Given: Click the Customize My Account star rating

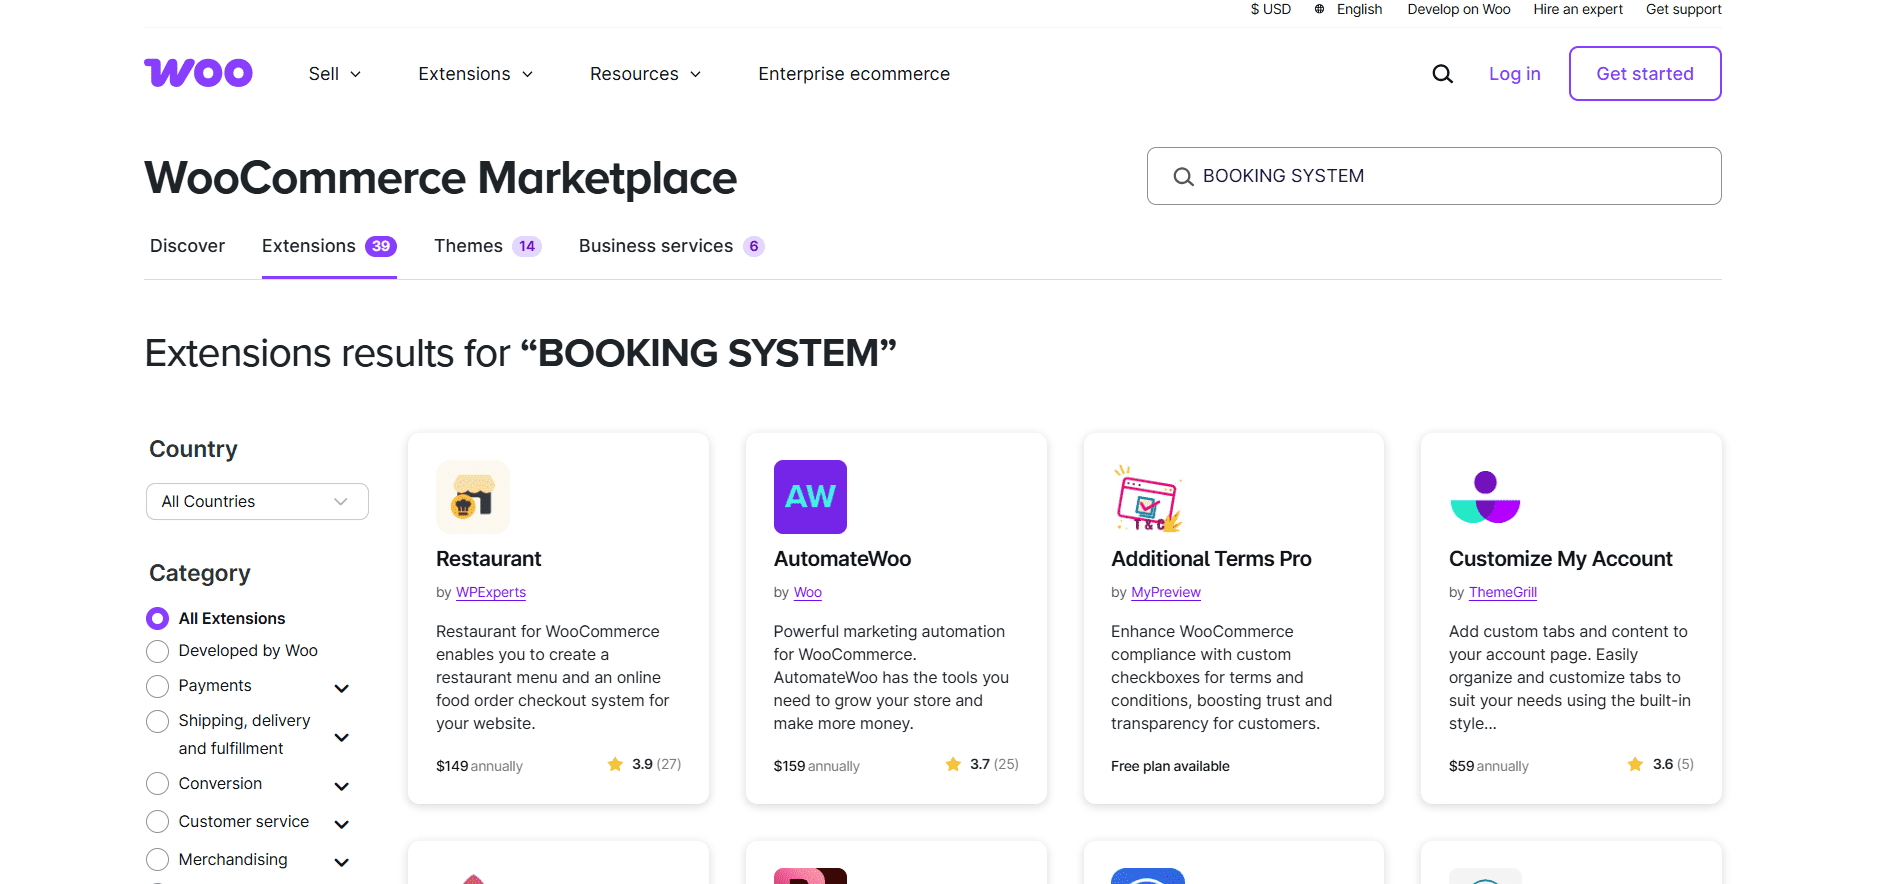Looking at the screenshot, I should coord(1660,764).
